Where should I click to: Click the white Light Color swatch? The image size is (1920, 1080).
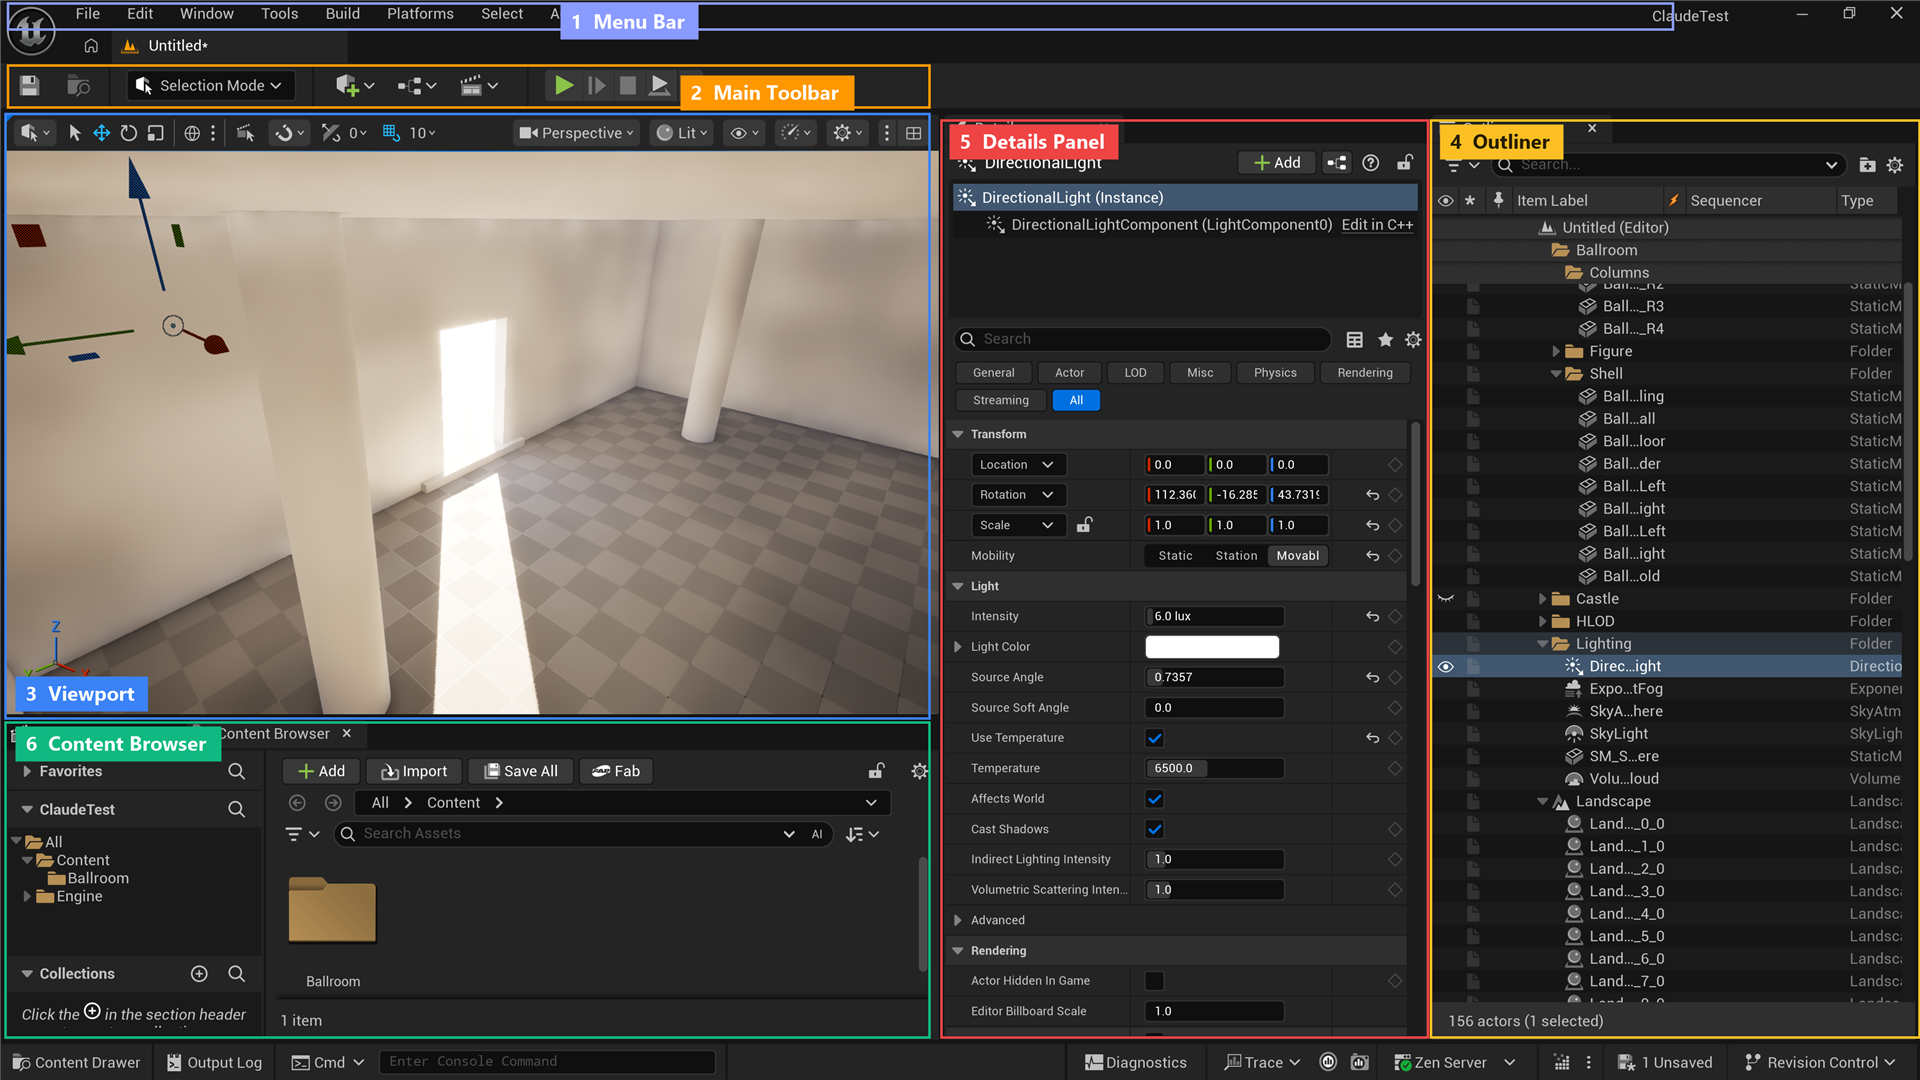pyautogui.click(x=1211, y=647)
